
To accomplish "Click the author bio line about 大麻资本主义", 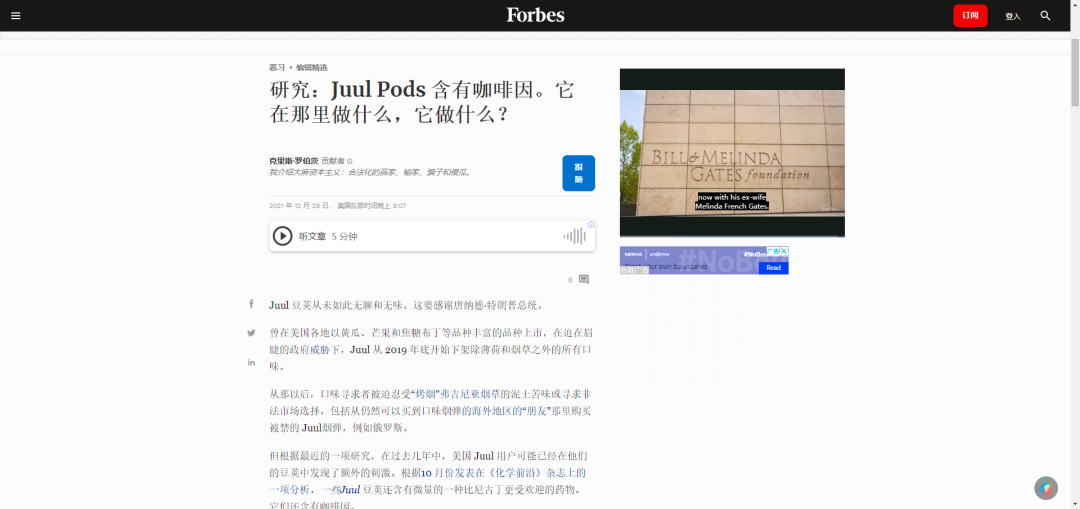I will click(371, 172).
